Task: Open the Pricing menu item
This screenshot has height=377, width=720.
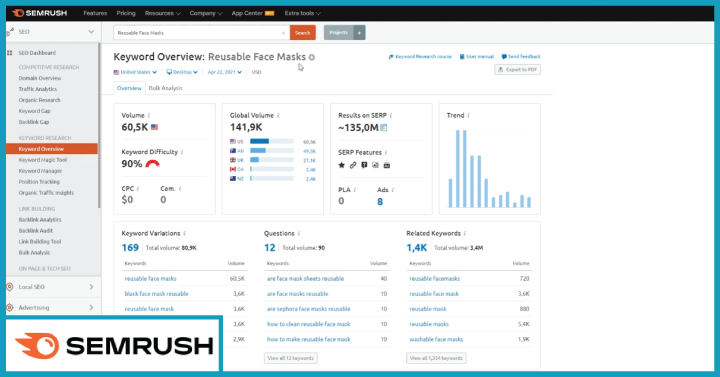Action: click(x=126, y=13)
